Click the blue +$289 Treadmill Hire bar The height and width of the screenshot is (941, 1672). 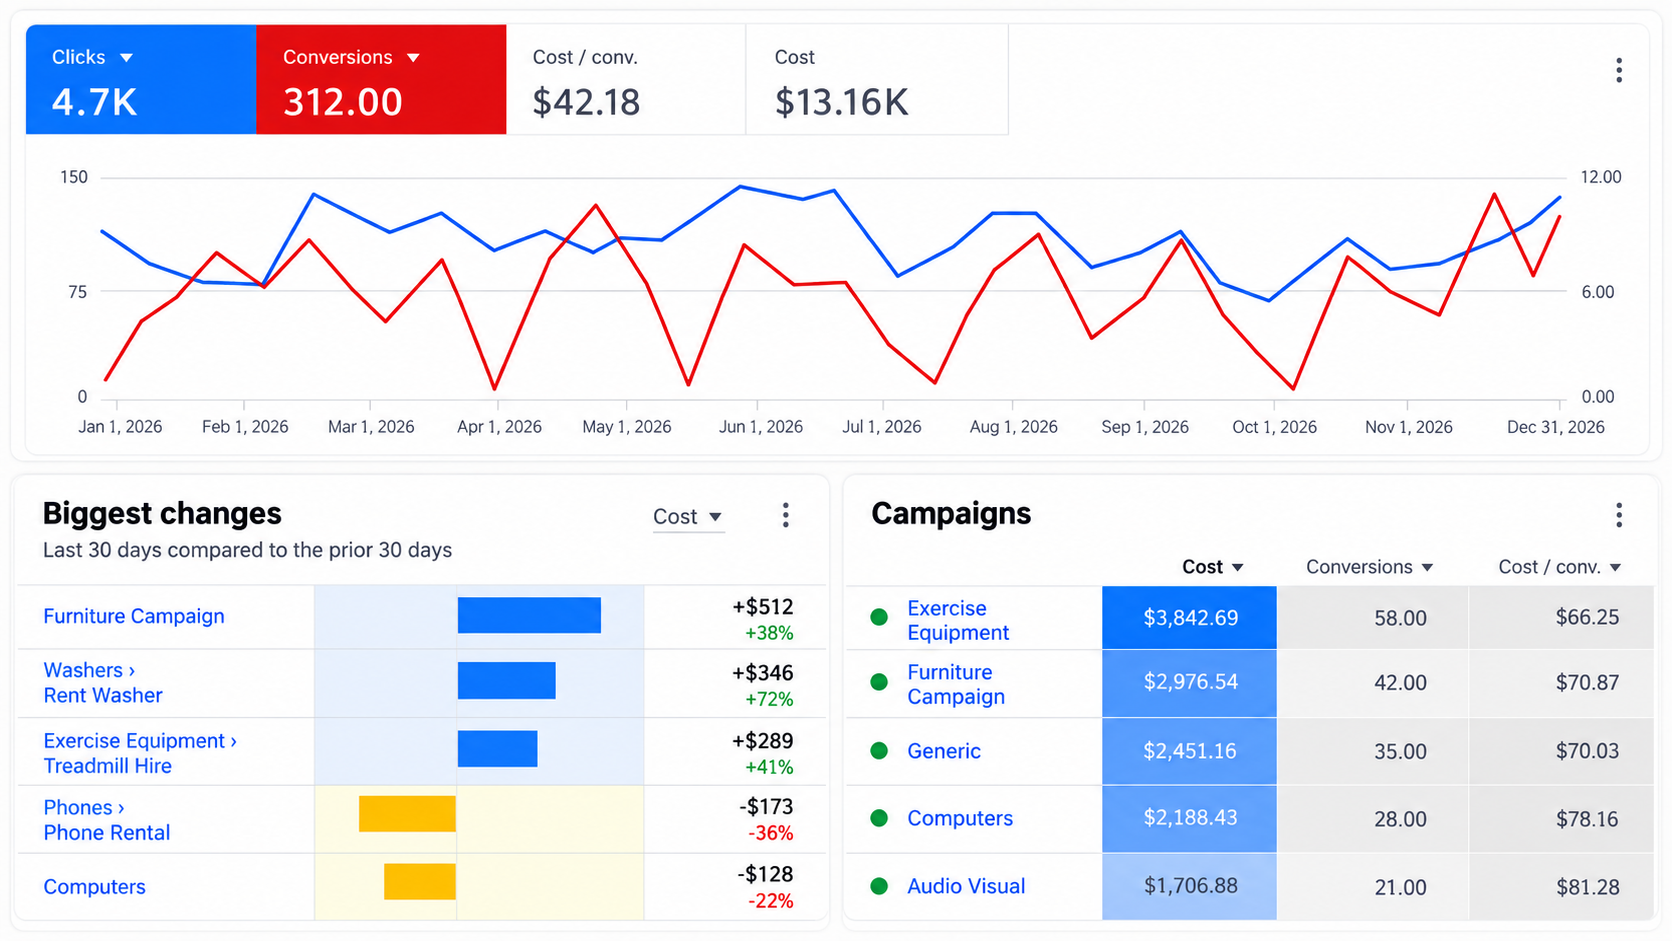[498, 749]
